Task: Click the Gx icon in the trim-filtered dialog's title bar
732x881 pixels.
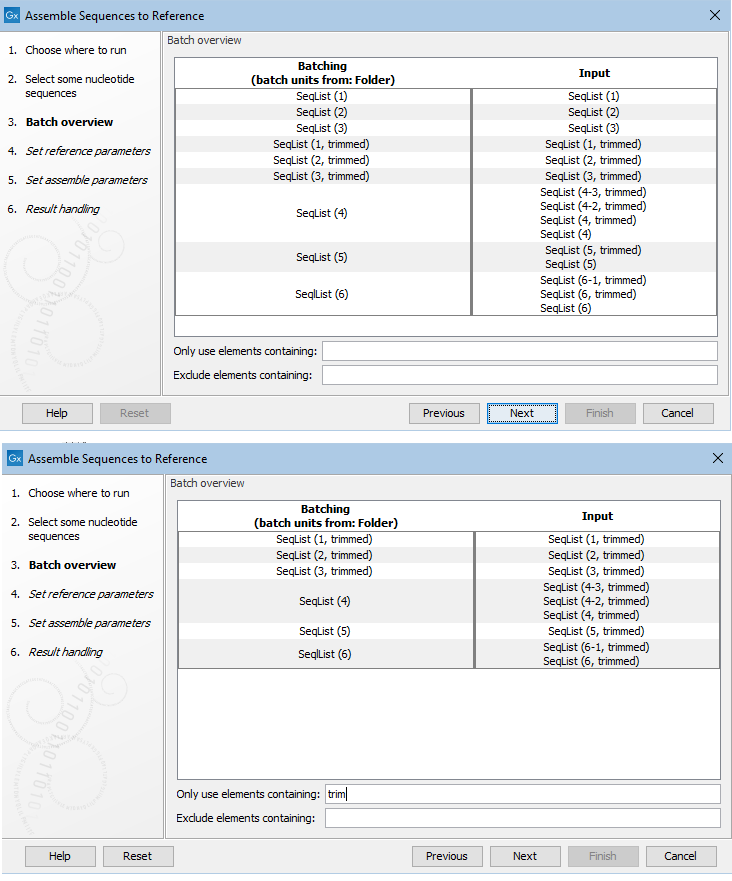Action: [x=15, y=458]
